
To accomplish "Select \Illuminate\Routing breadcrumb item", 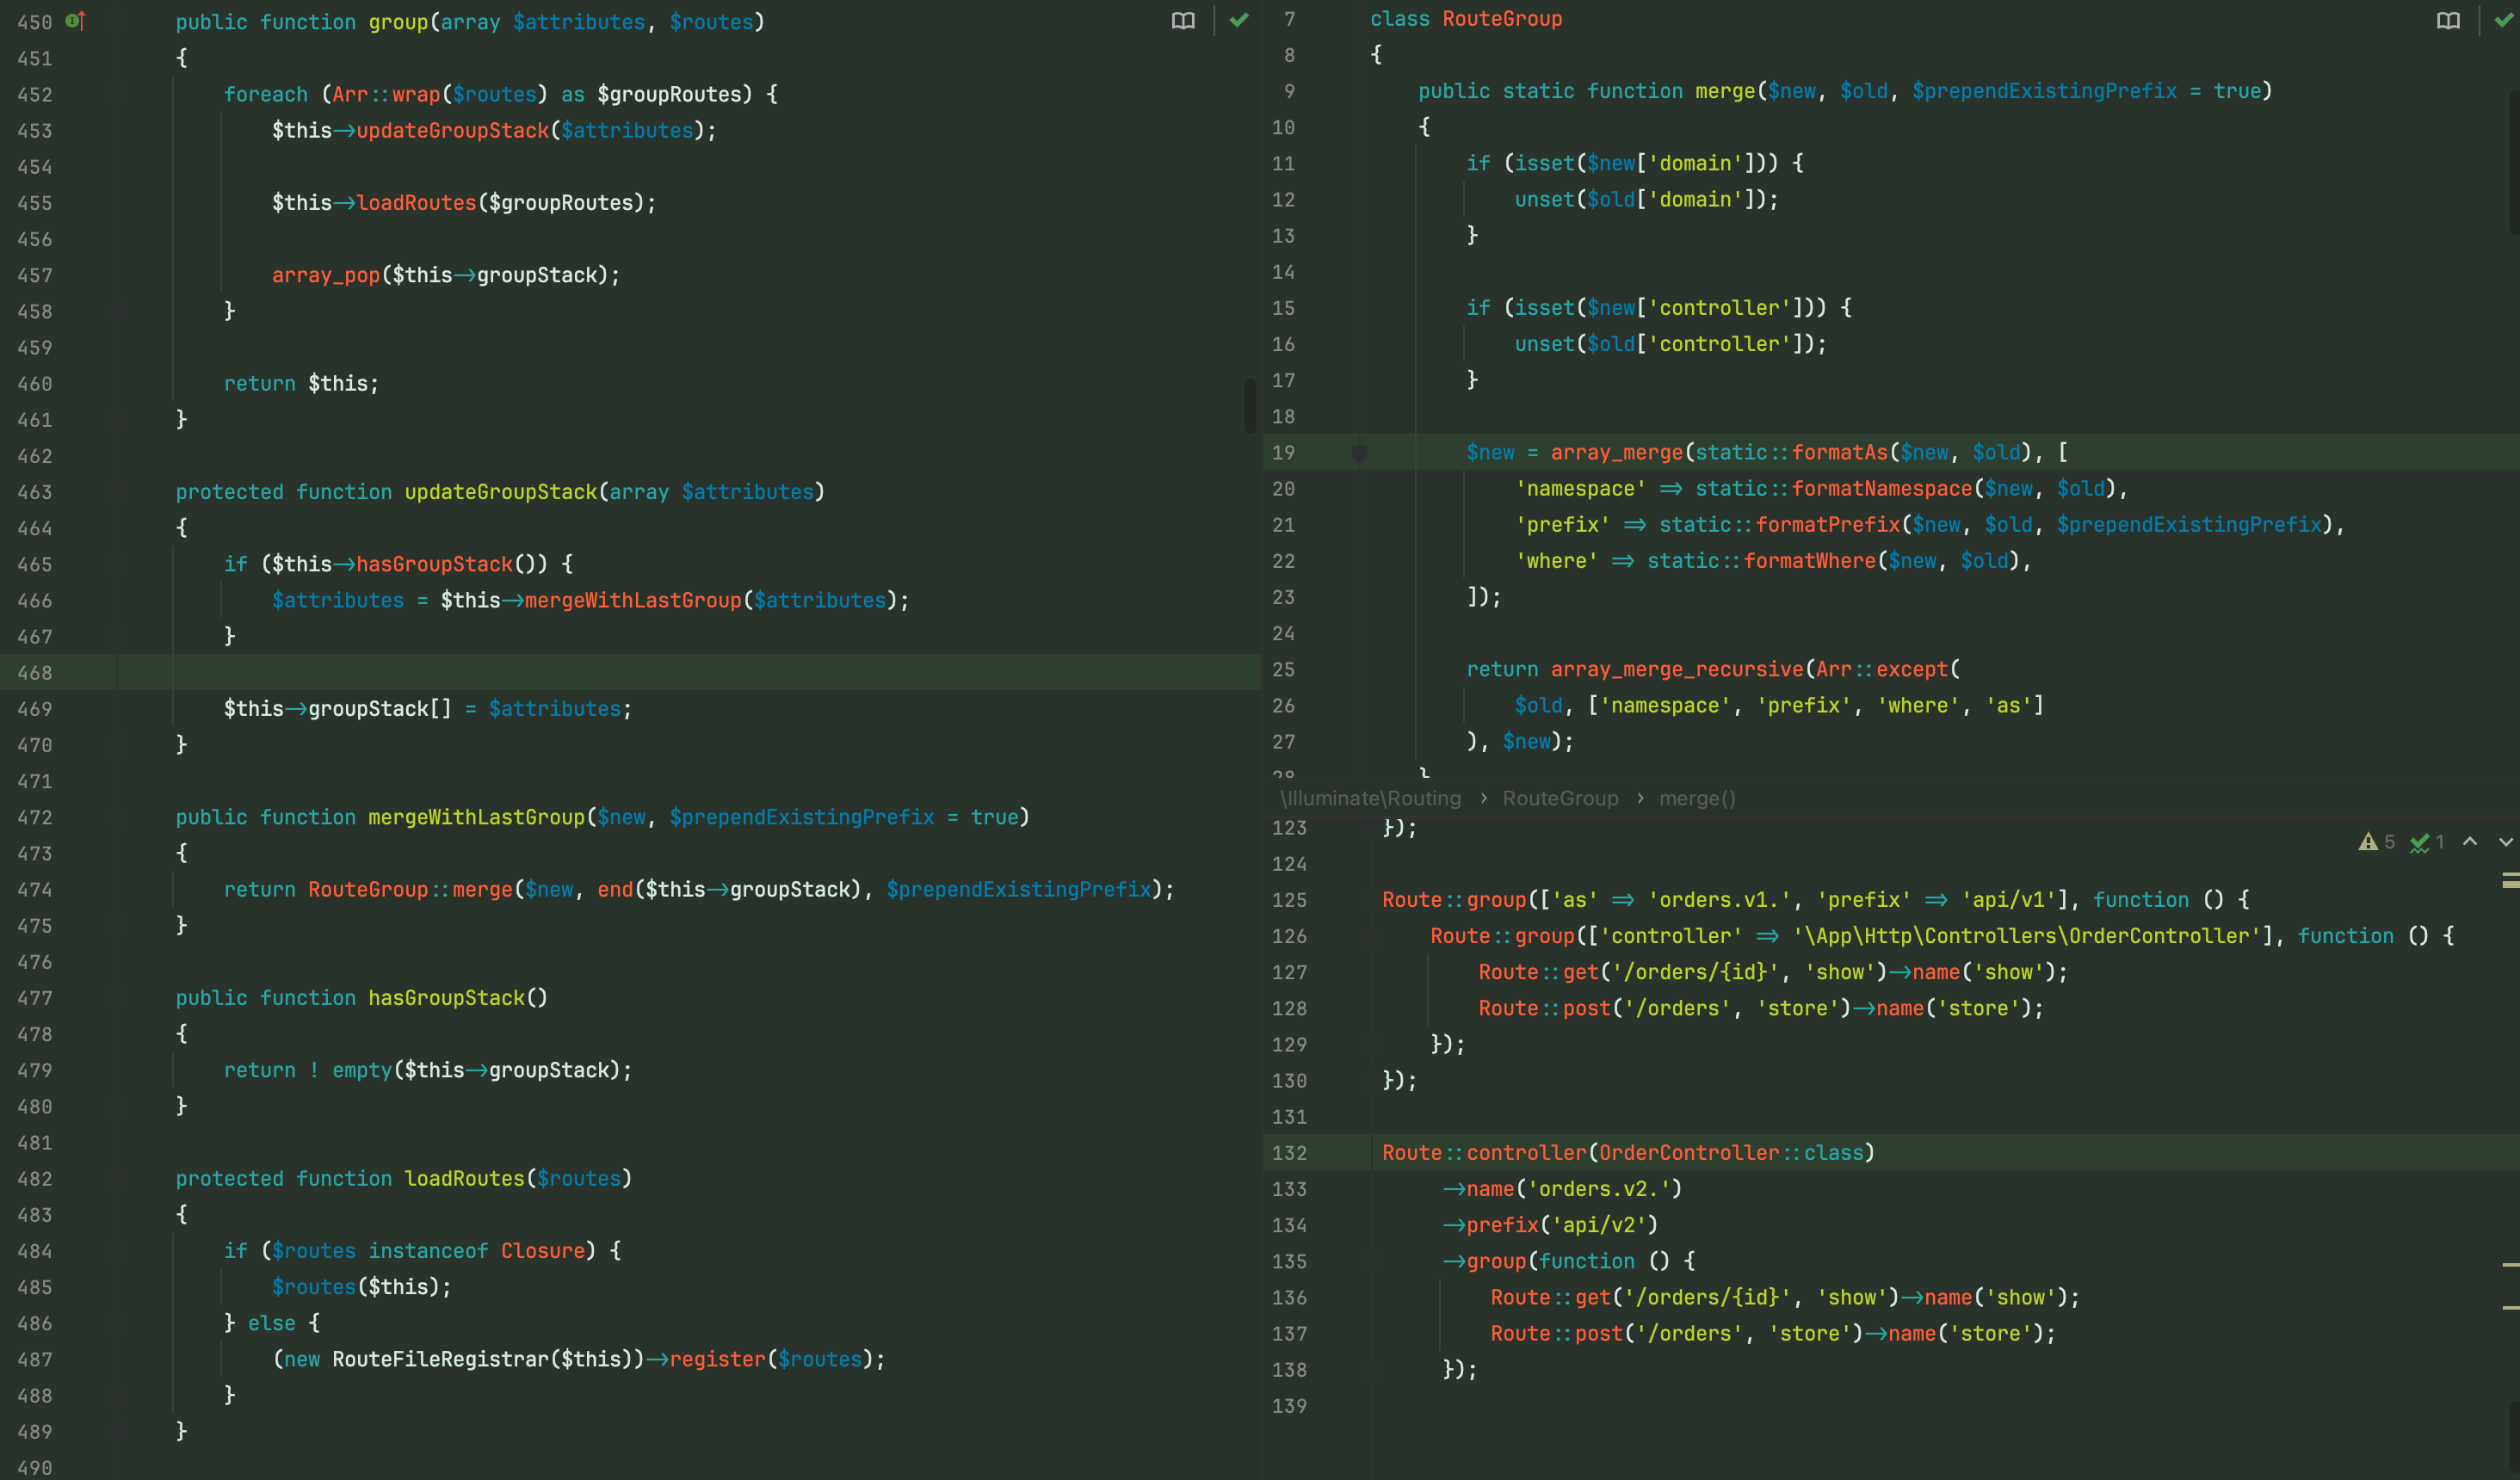I will tap(1370, 798).
